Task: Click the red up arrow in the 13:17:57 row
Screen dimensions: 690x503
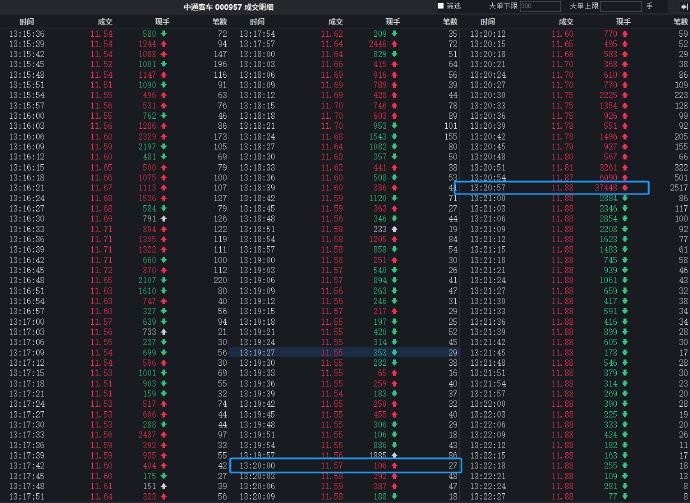Action: [x=394, y=44]
